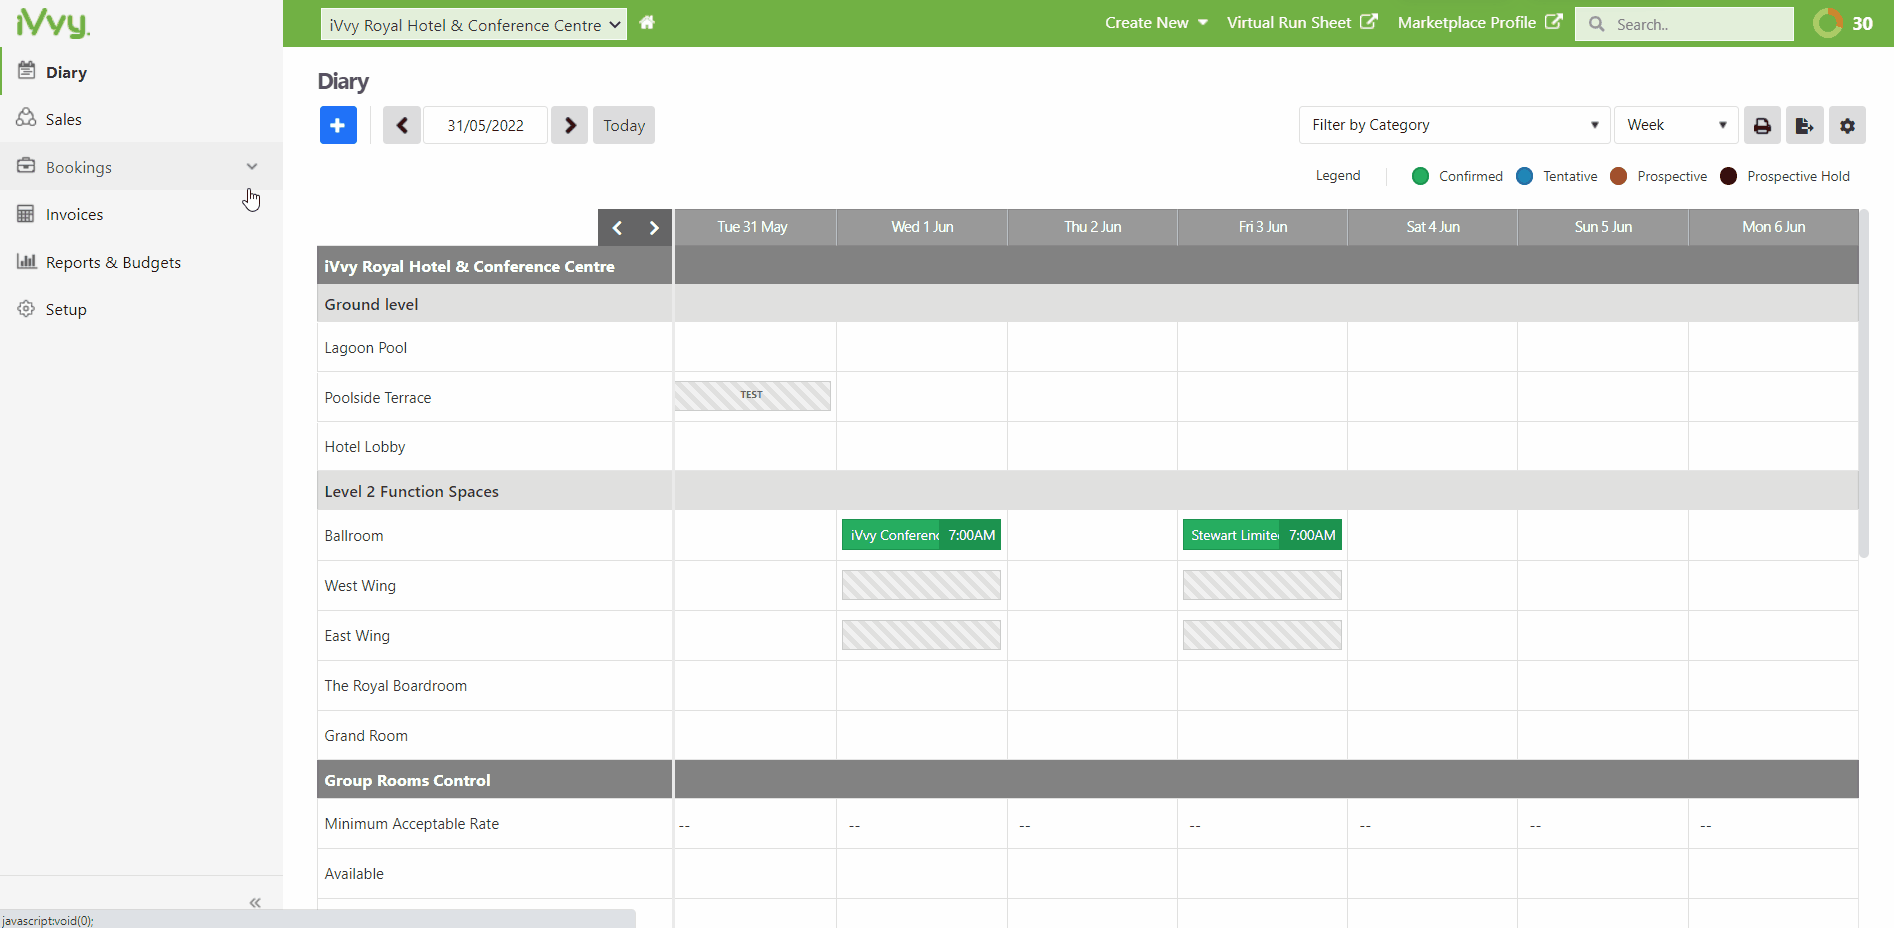Select Sun 5 Jun column header
This screenshot has width=1894, height=928.
pos(1603,227)
